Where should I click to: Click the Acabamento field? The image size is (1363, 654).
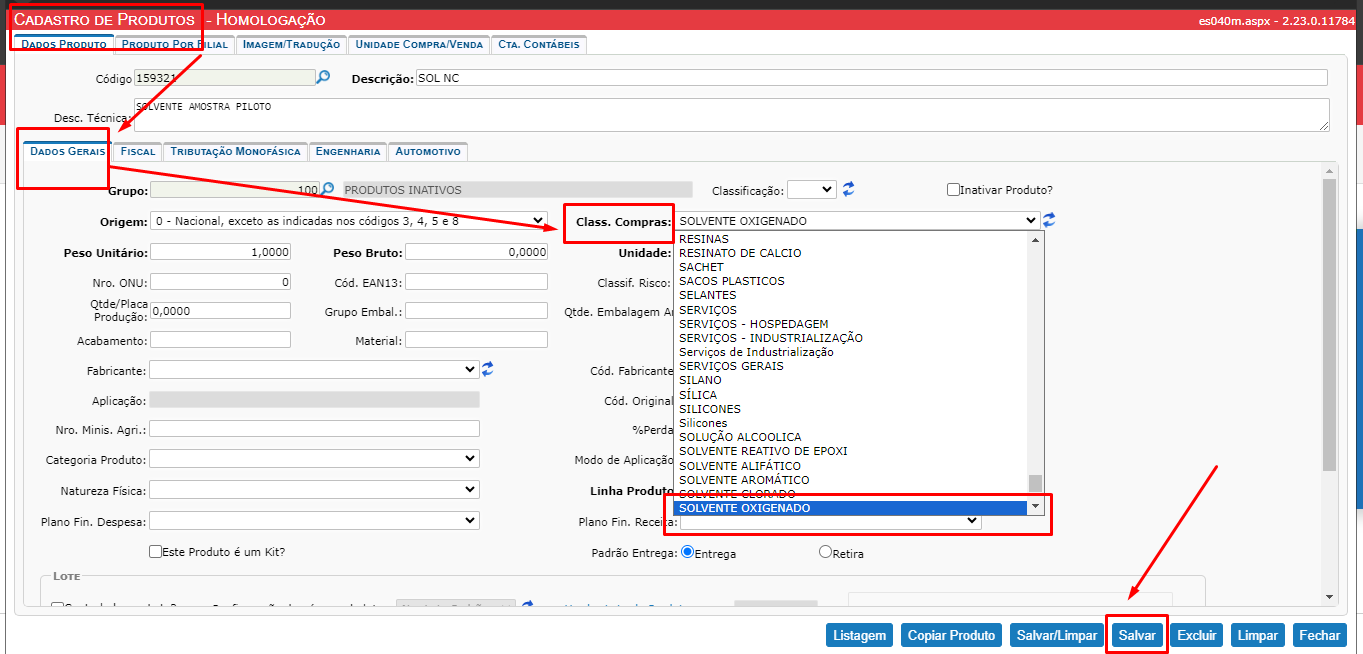[x=221, y=340]
